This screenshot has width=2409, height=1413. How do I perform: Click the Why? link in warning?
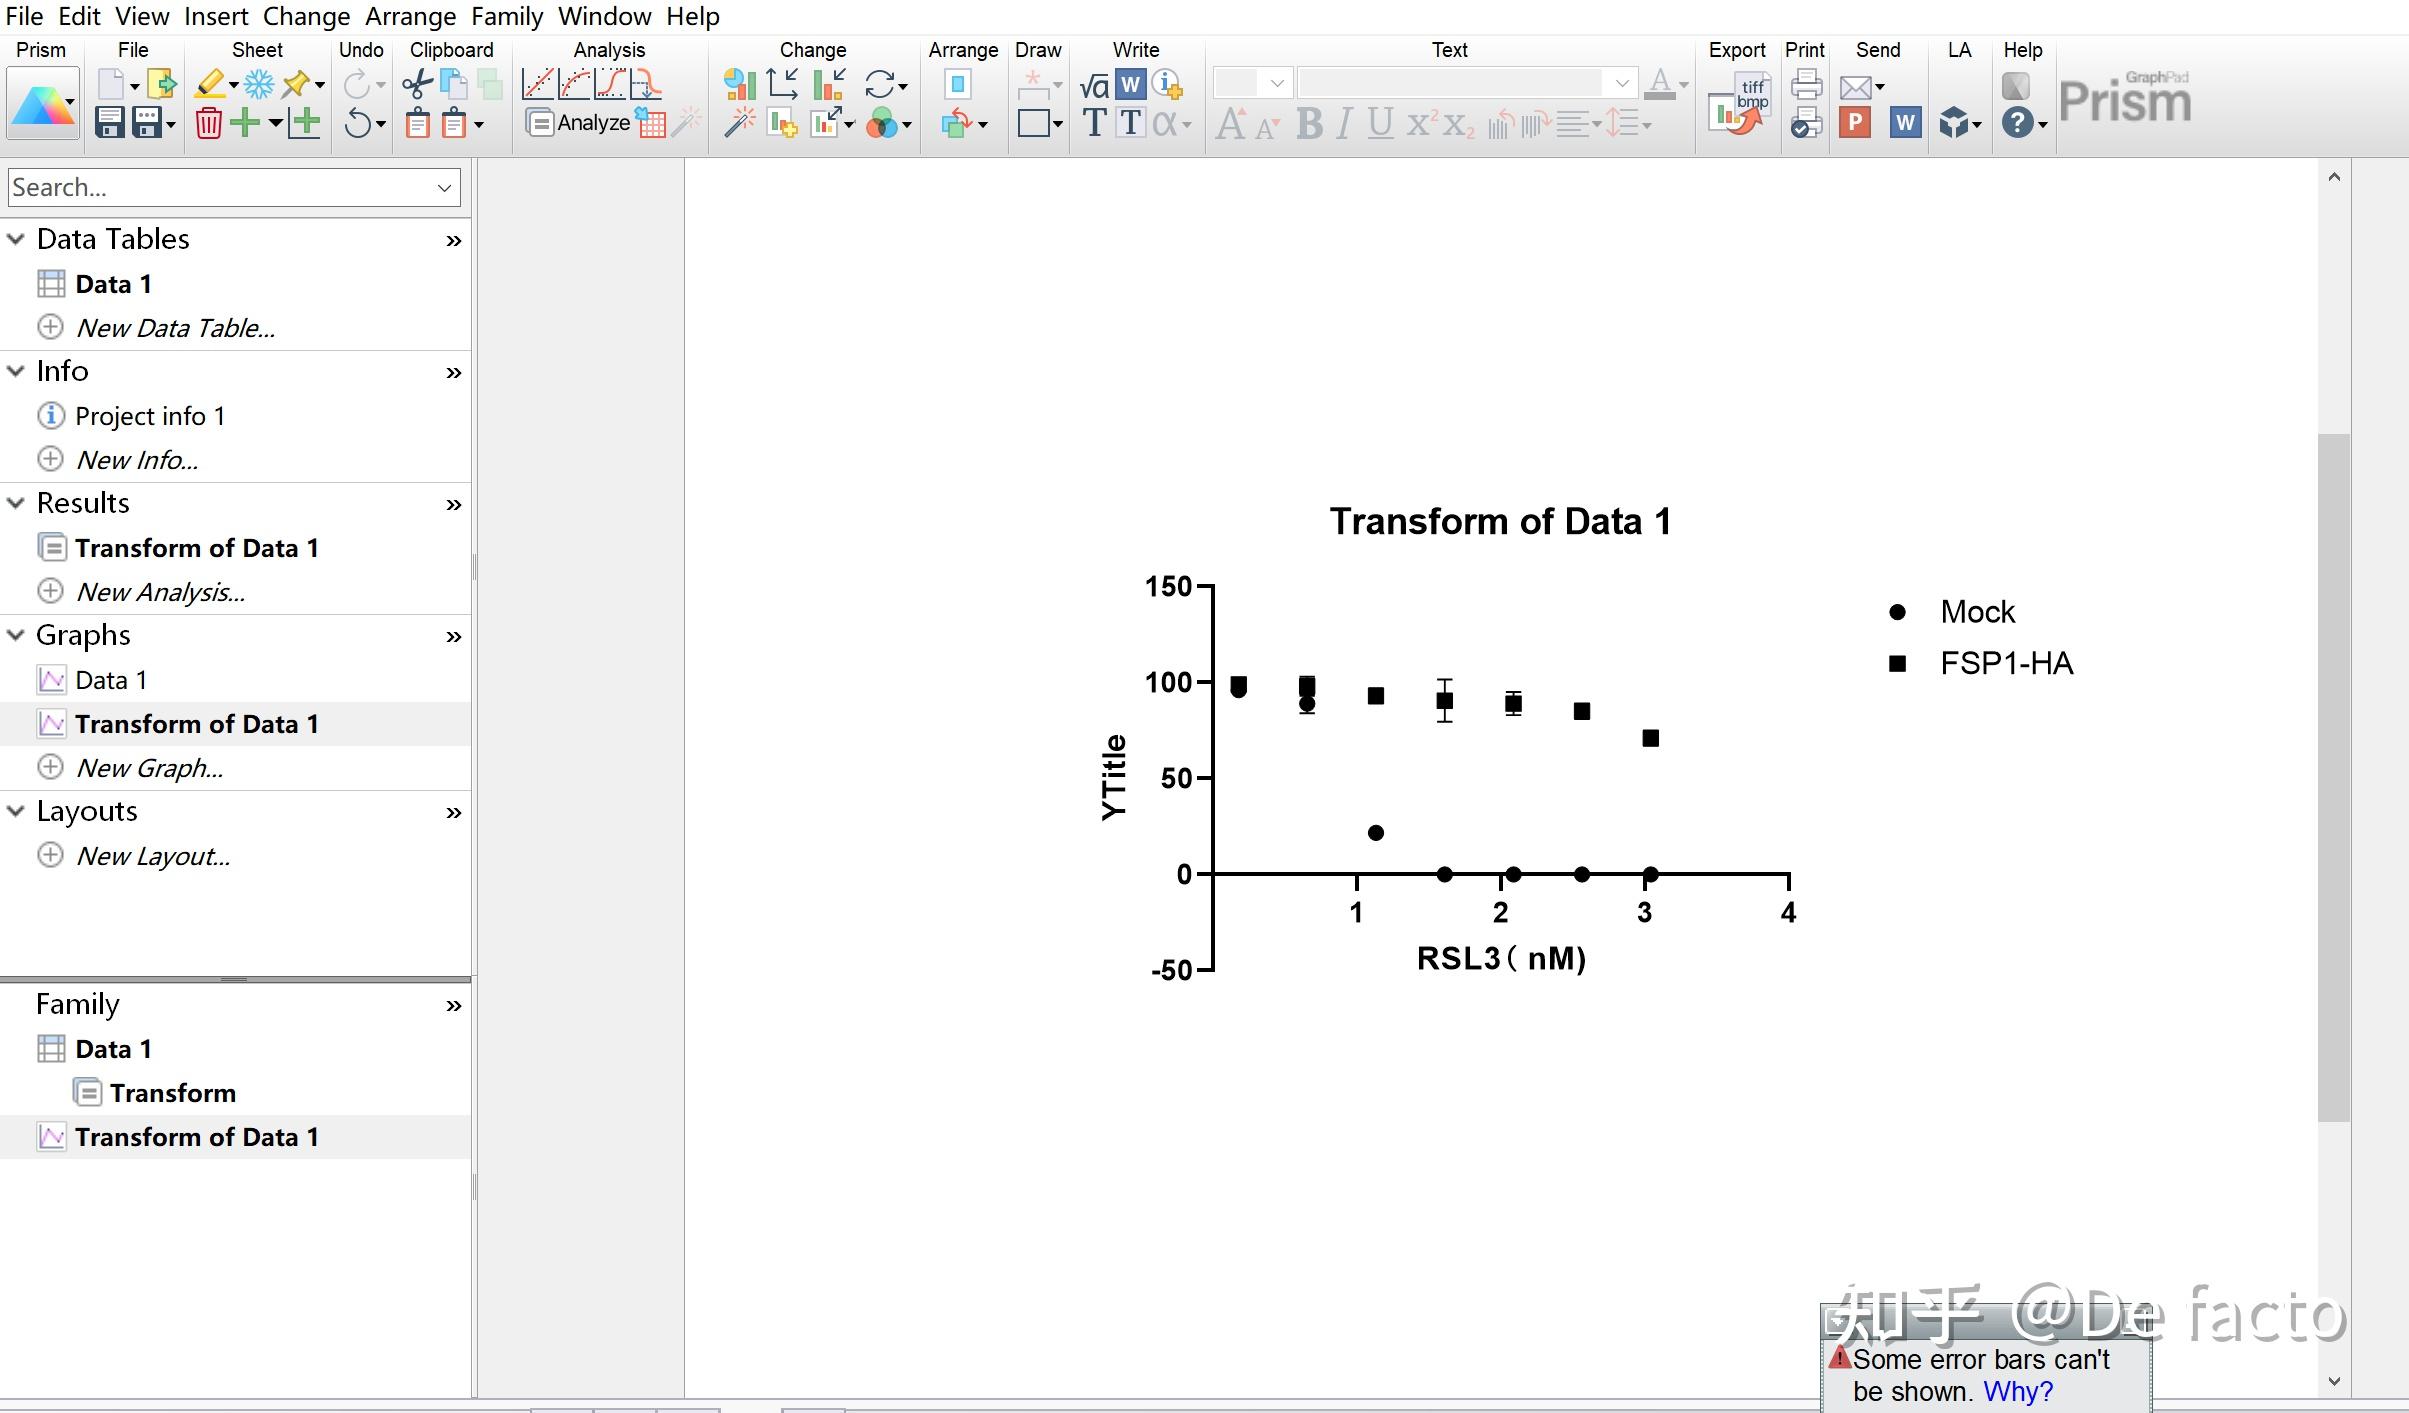[2017, 1391]
